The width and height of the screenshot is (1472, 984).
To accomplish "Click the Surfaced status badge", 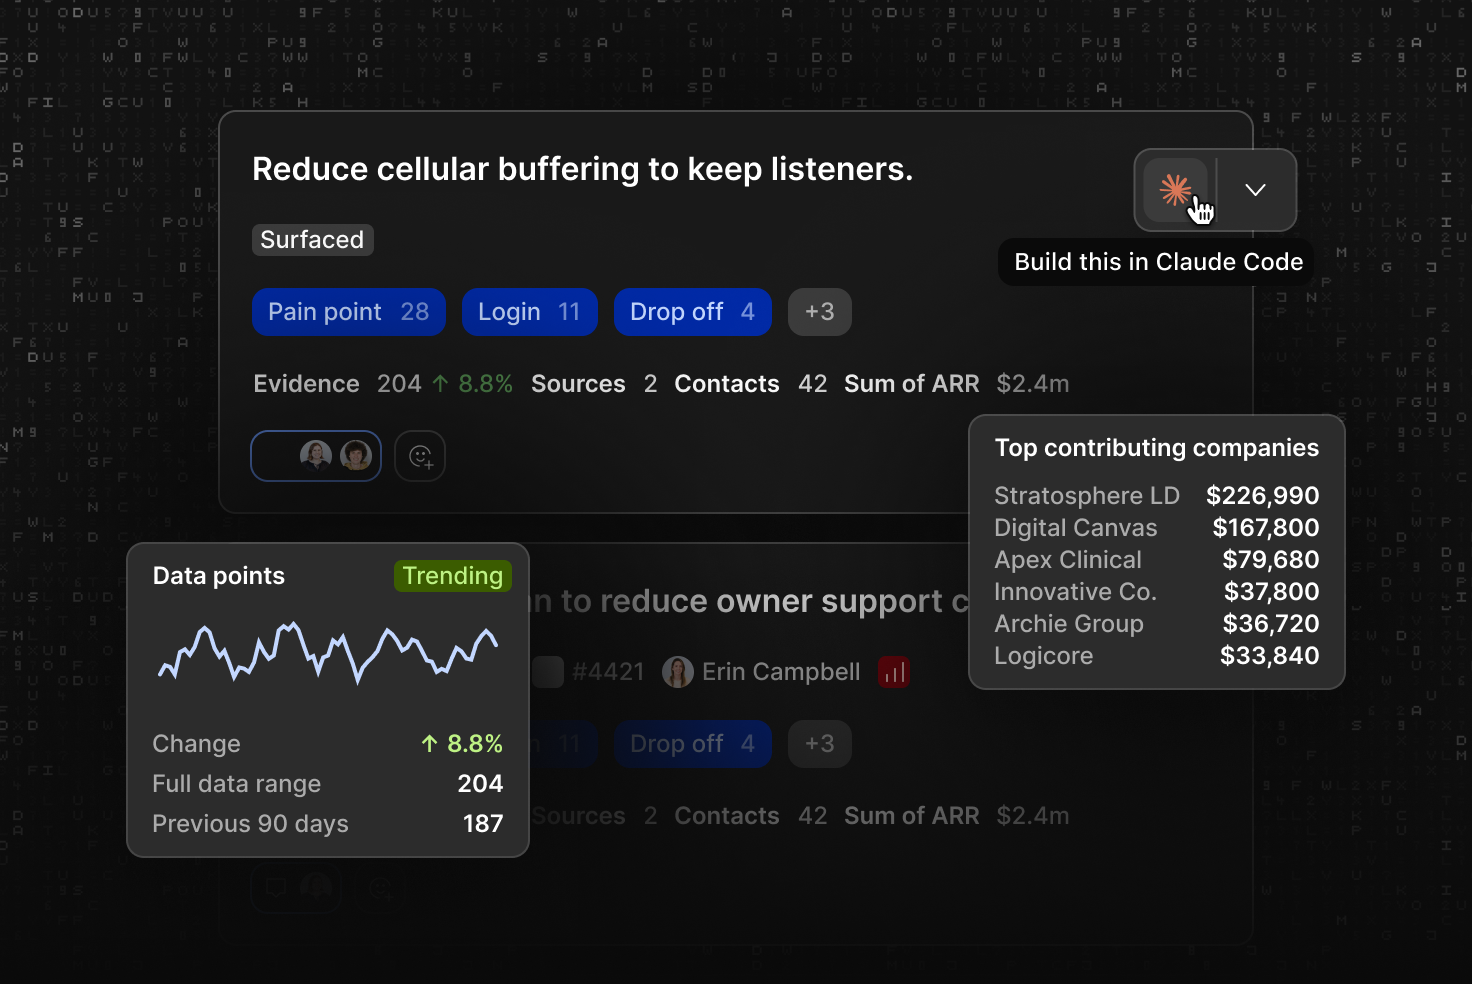I will pos(312,240).
